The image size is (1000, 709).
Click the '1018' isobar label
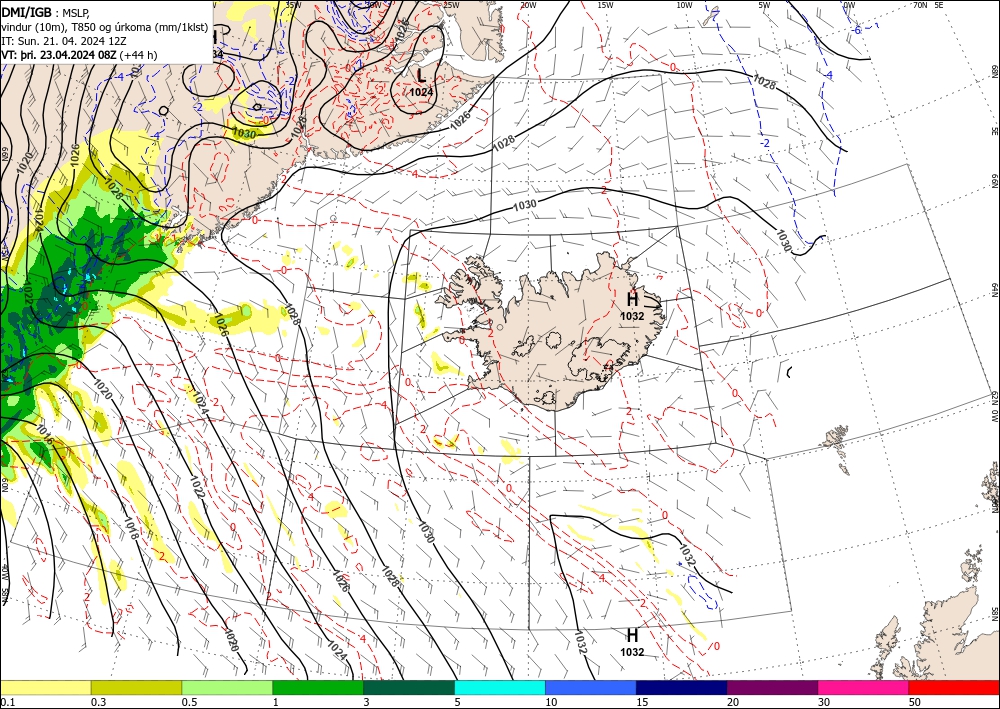pos(130,529)
